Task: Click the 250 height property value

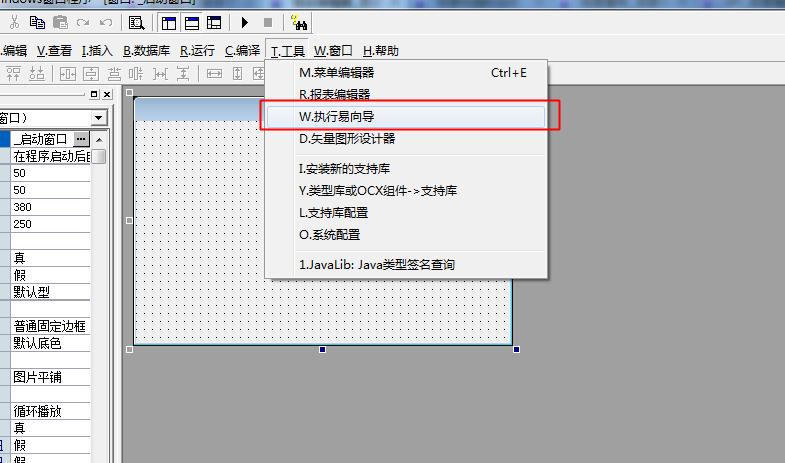Action: click(x=51, y=224)
